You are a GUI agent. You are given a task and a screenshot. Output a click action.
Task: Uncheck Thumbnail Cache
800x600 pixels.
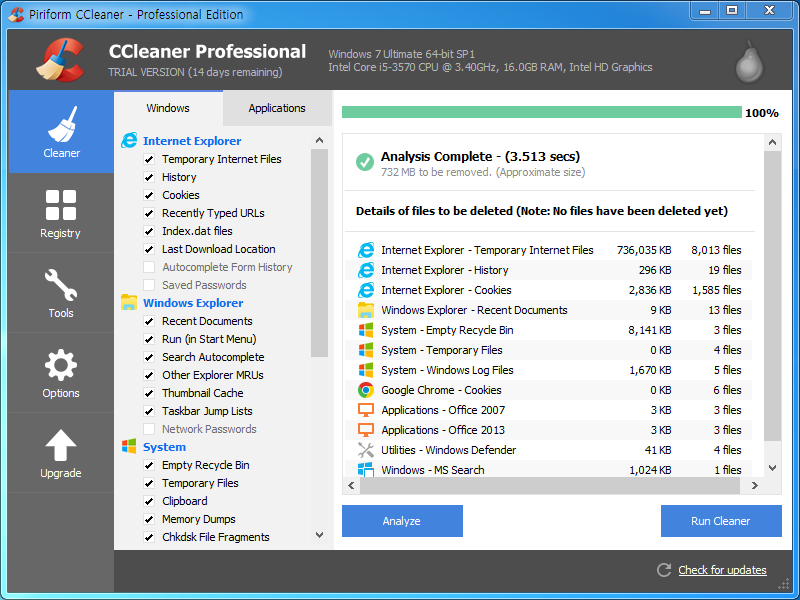tap(149, 393)
